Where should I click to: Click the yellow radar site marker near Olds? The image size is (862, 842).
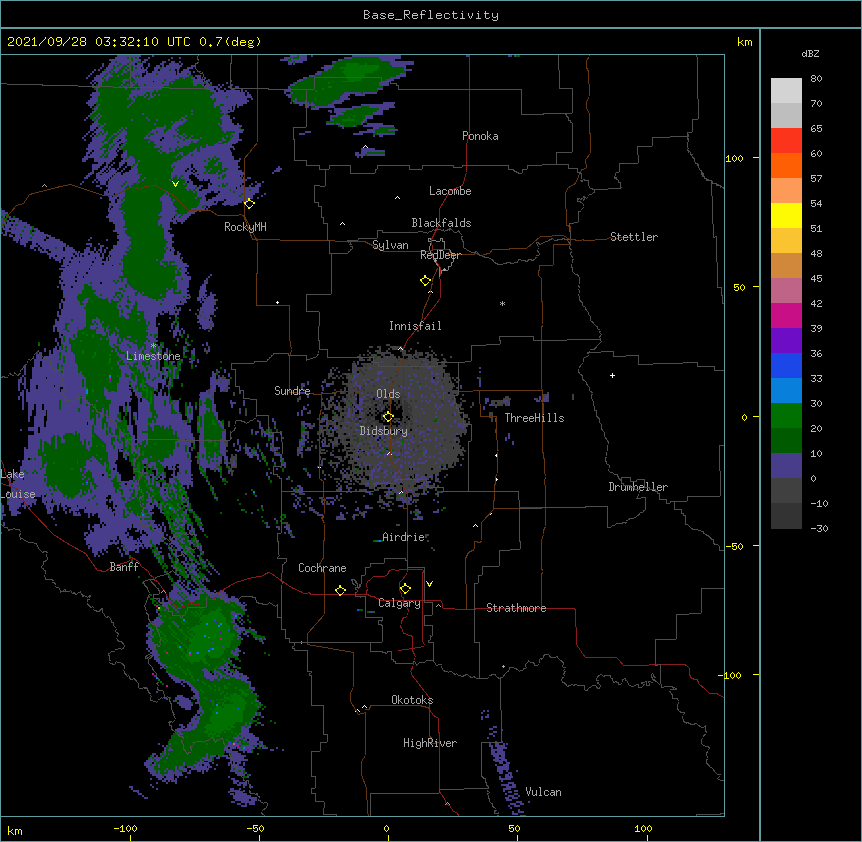point(388,417)
